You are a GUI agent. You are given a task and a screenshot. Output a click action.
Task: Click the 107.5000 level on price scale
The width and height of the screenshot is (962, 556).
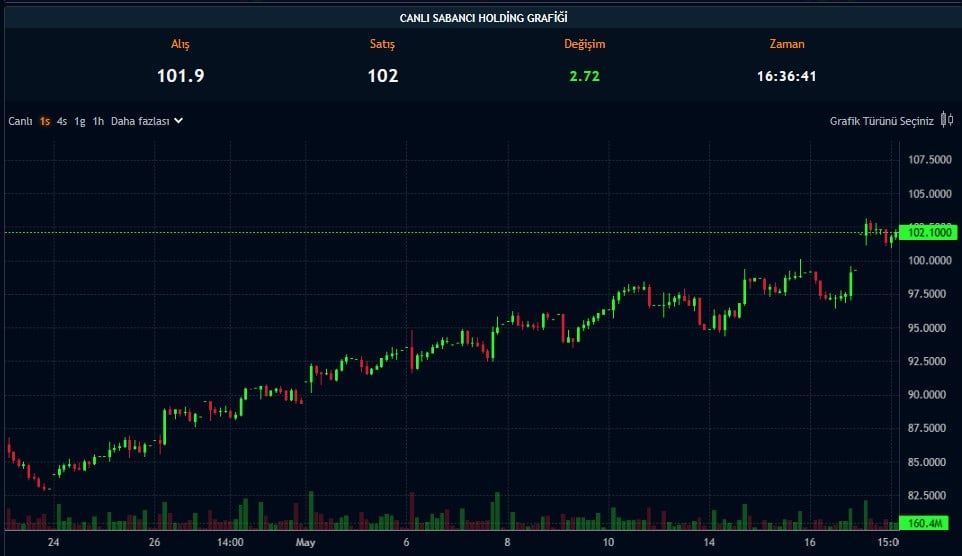pos(929,160)
